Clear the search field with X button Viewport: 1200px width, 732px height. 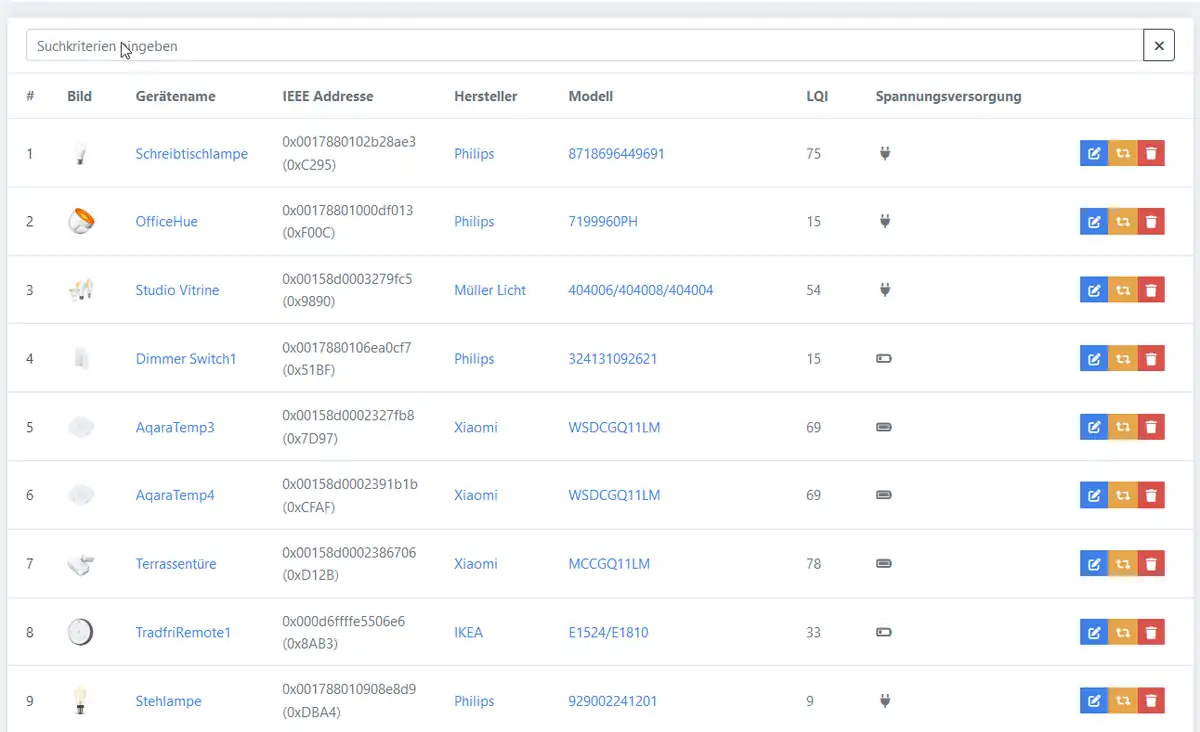click(x=1159, y=46)
